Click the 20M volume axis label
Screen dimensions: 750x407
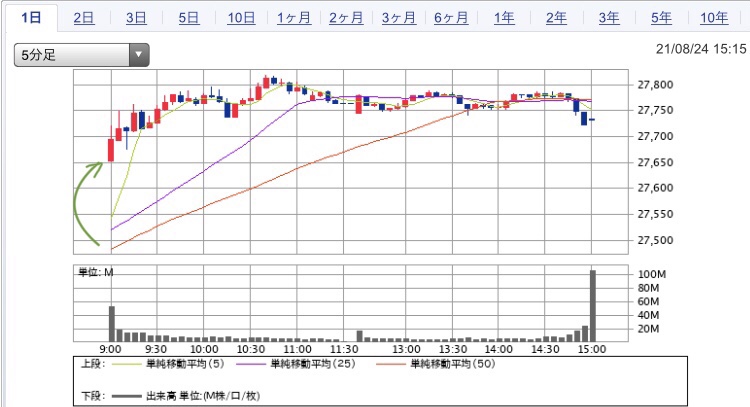click(x=649, y=329)
